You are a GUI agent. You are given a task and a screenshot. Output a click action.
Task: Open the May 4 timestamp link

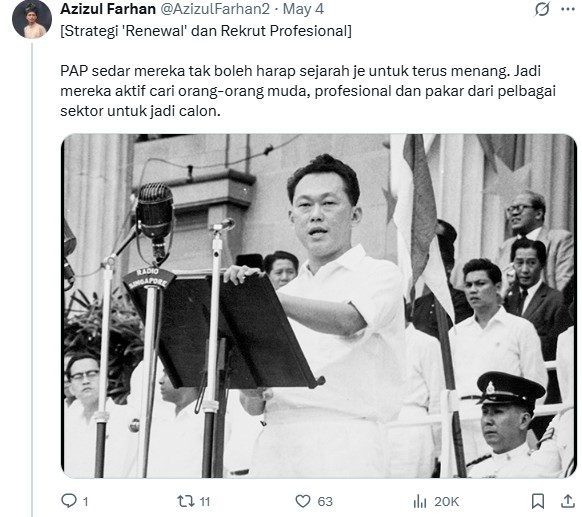point(303,9)
